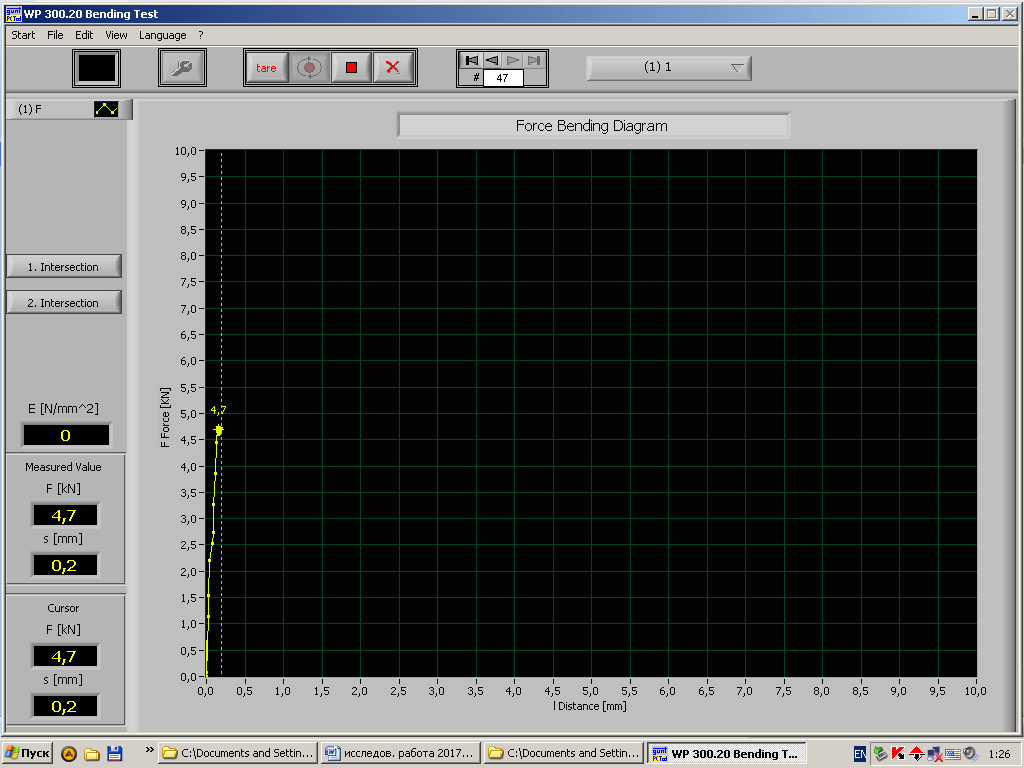Start recording with the circular record button
Screen dimensions: 1024x768
click(x=309, y=67)
